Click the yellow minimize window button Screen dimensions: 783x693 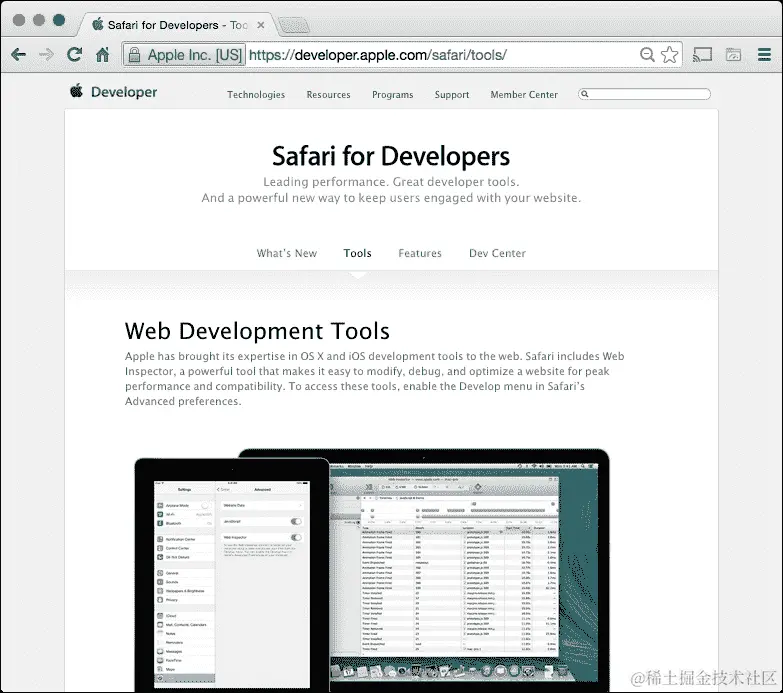click(x=39, y=20)
